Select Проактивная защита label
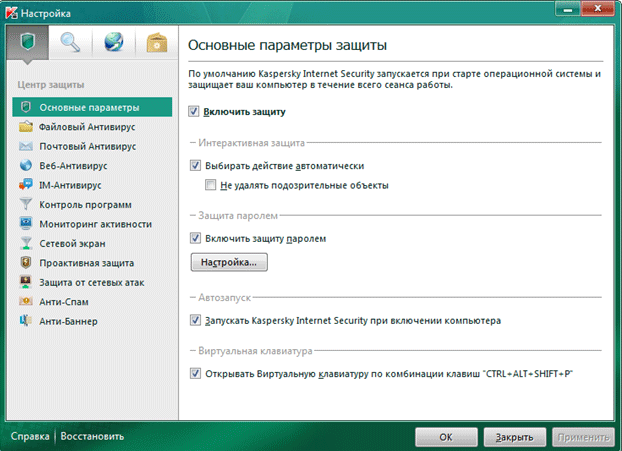Viewport: 622px width, 451px height. [x=86, y=263]
